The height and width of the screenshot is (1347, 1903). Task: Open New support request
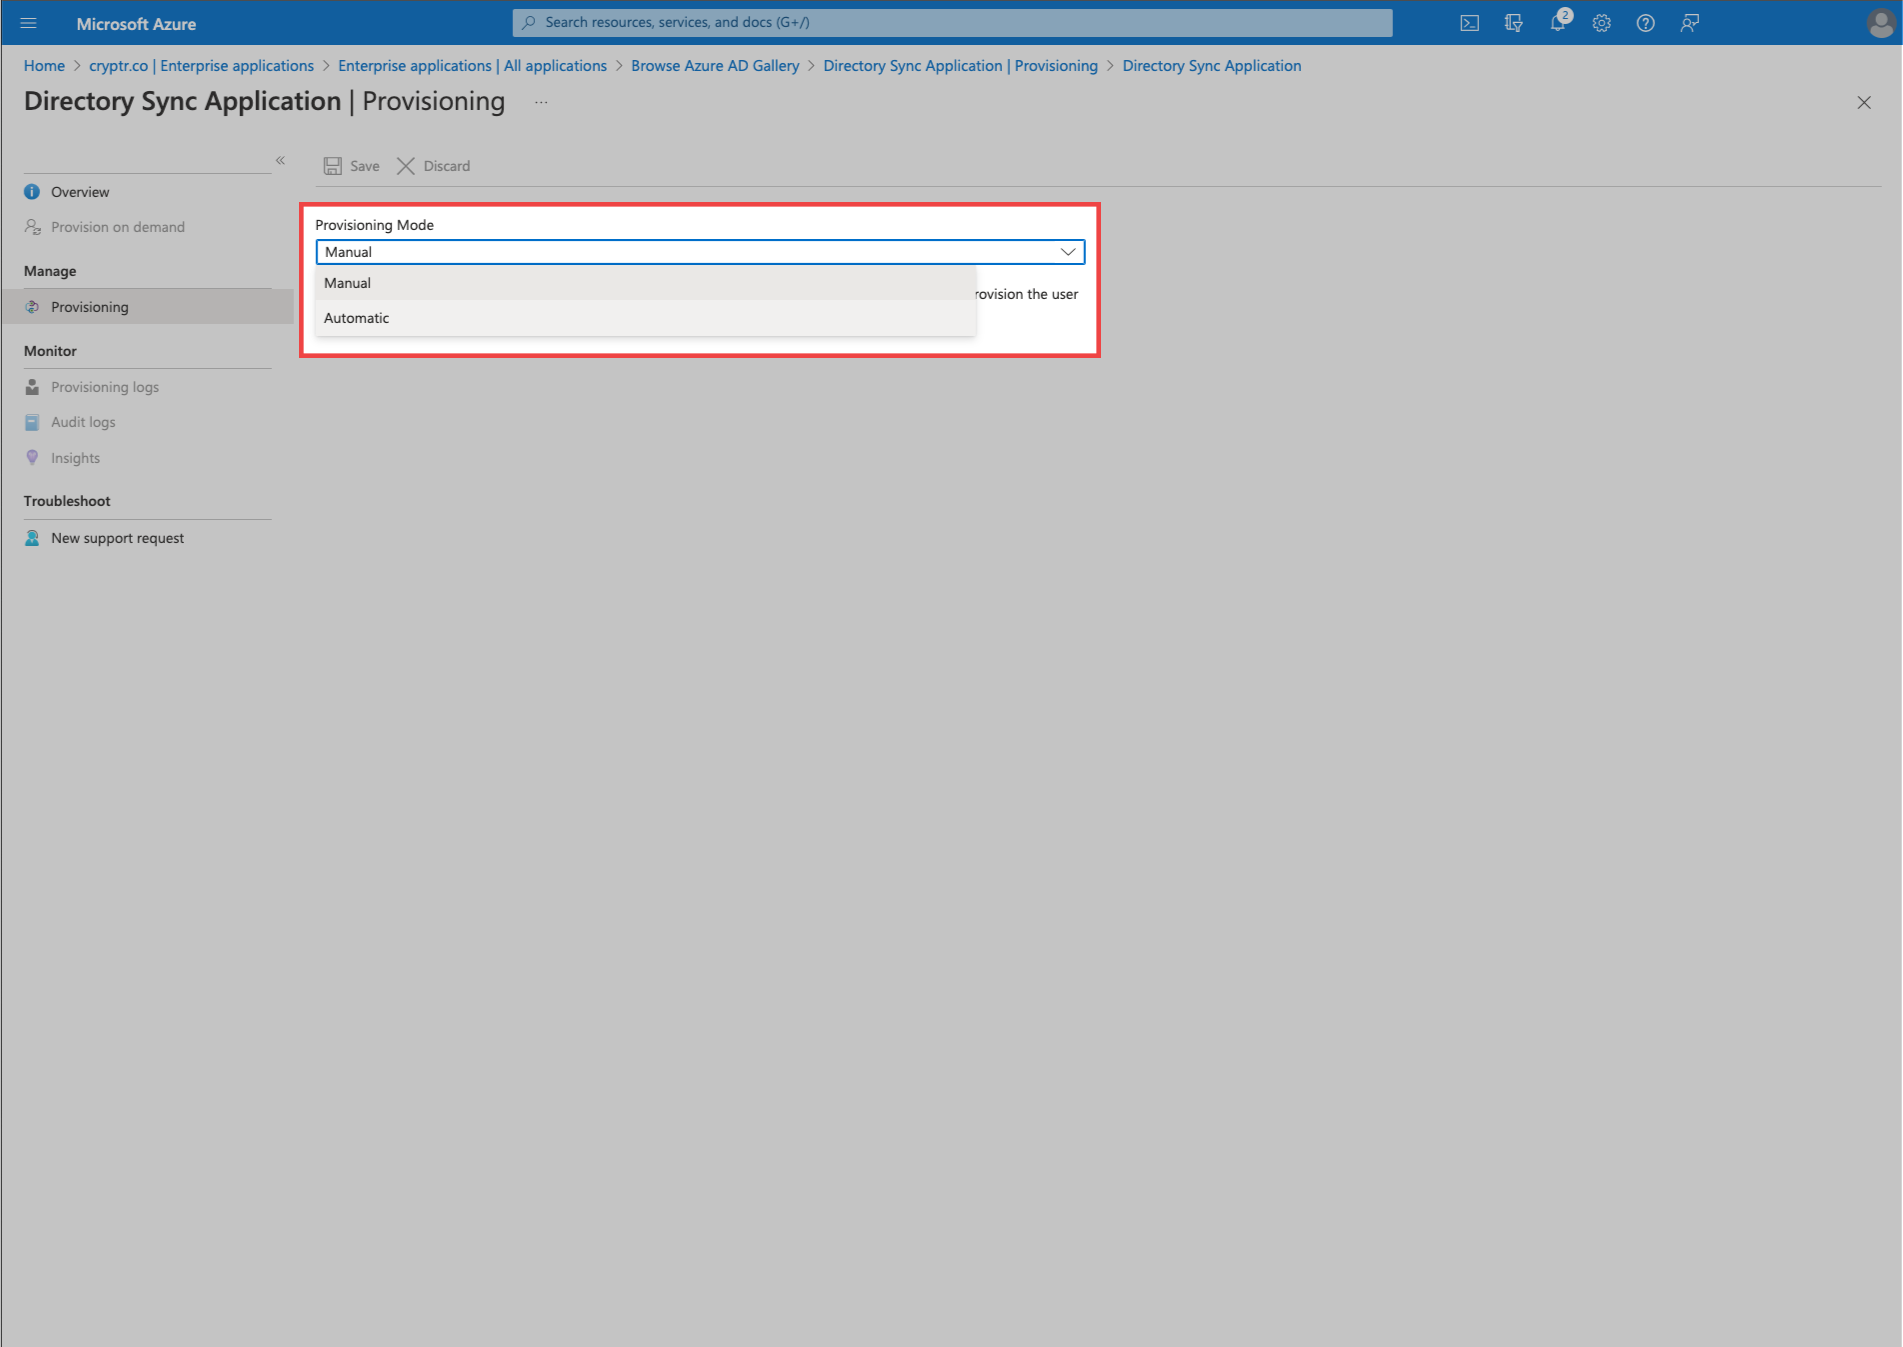click(x=118, y=538)
